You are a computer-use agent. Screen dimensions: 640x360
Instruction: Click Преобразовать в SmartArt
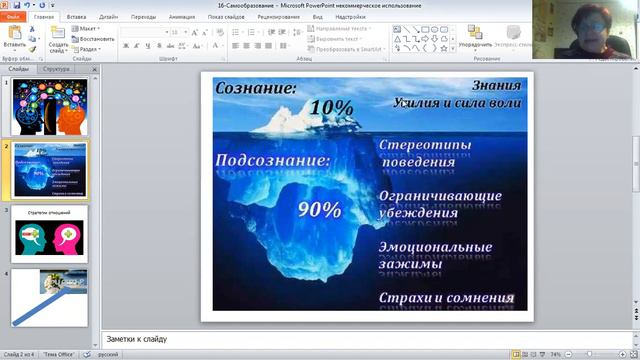click(346, 49)
